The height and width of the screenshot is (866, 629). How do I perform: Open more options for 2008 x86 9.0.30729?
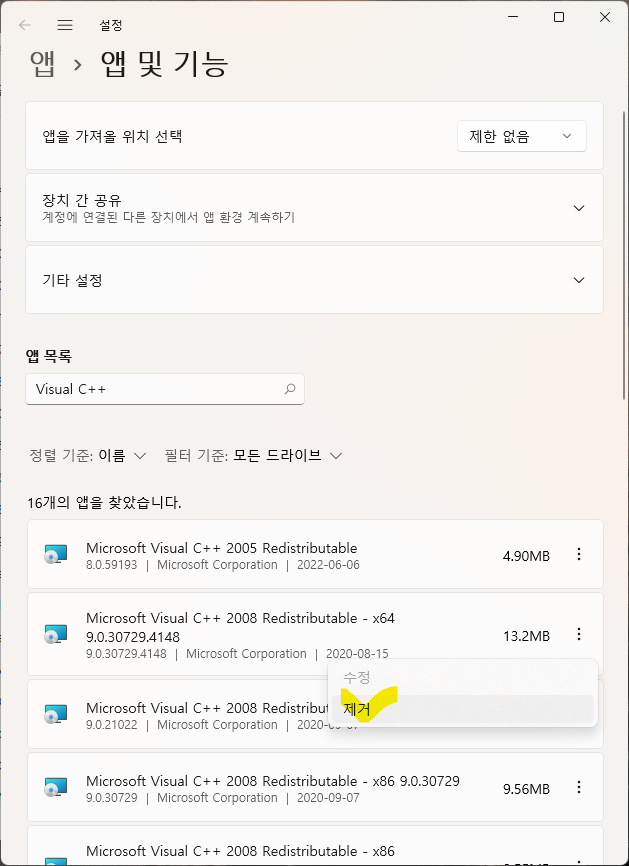(579, 787)
